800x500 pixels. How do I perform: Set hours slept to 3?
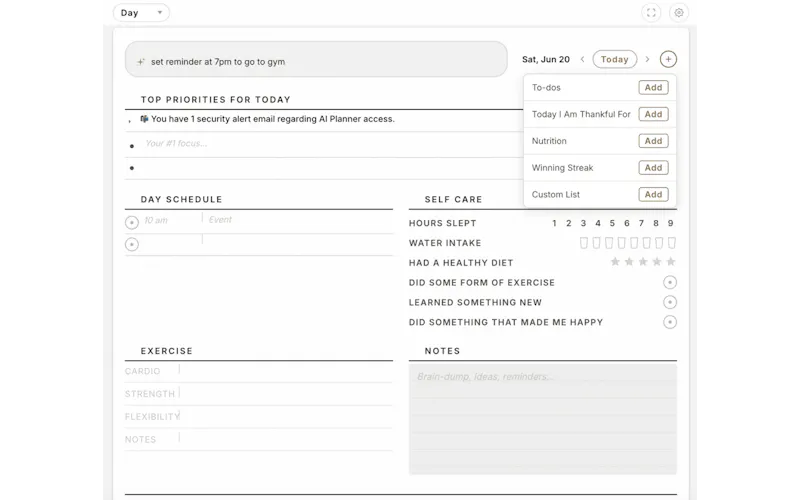[x=583, y=223]
